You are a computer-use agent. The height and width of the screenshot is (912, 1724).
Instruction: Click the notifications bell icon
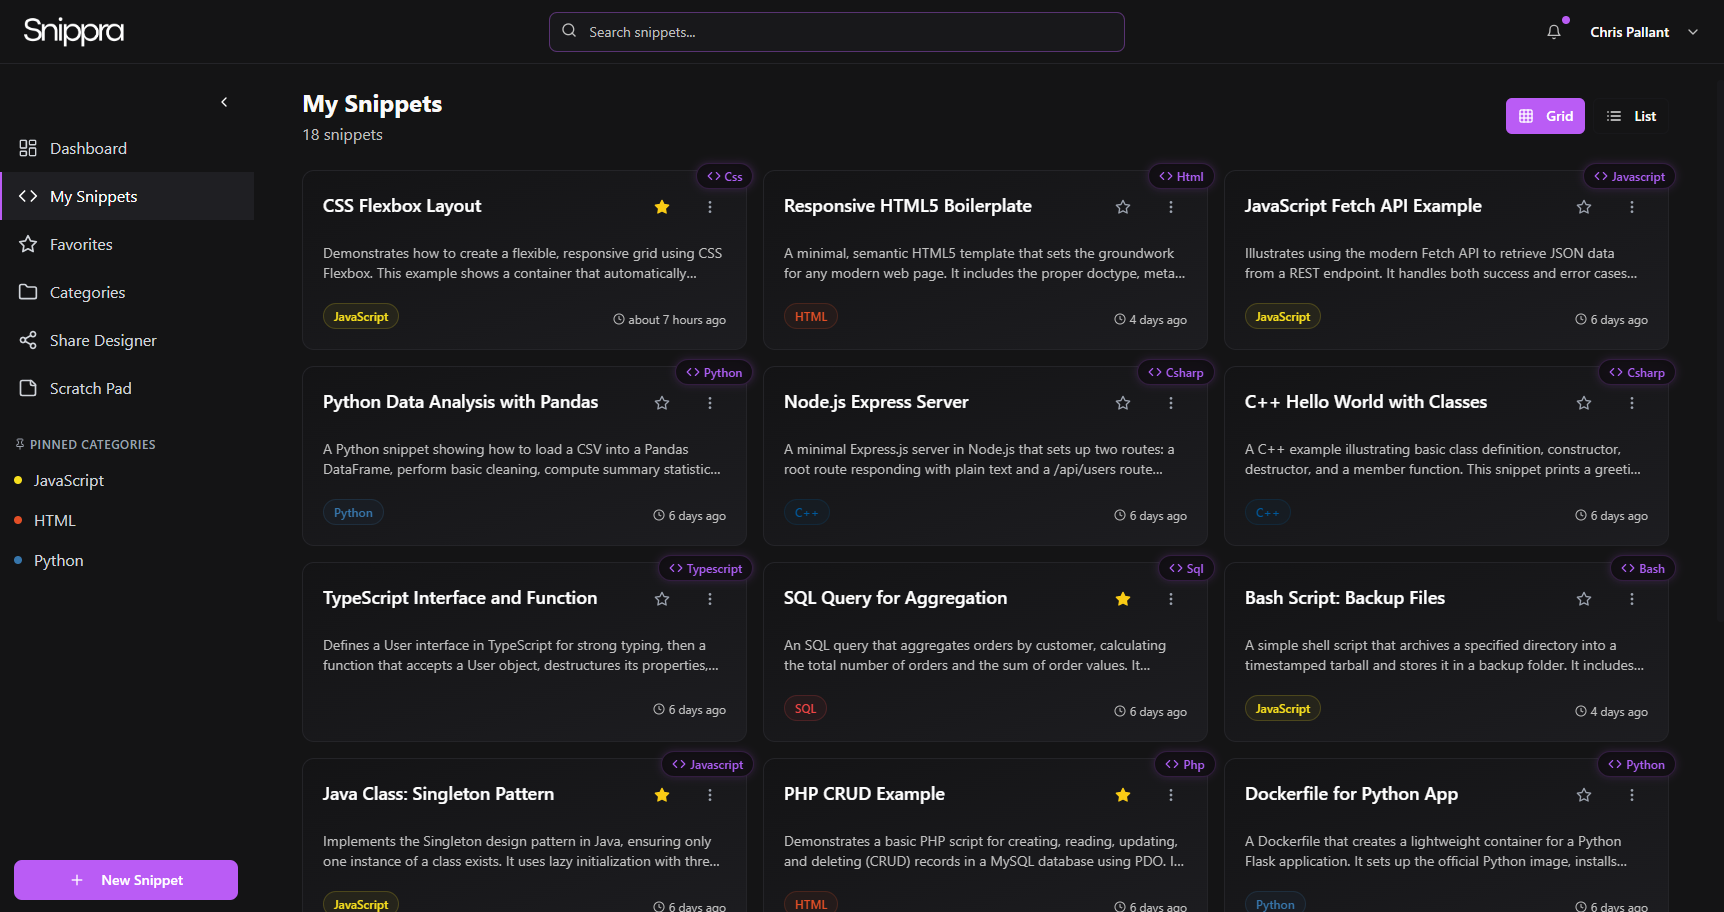(1553, 32)
